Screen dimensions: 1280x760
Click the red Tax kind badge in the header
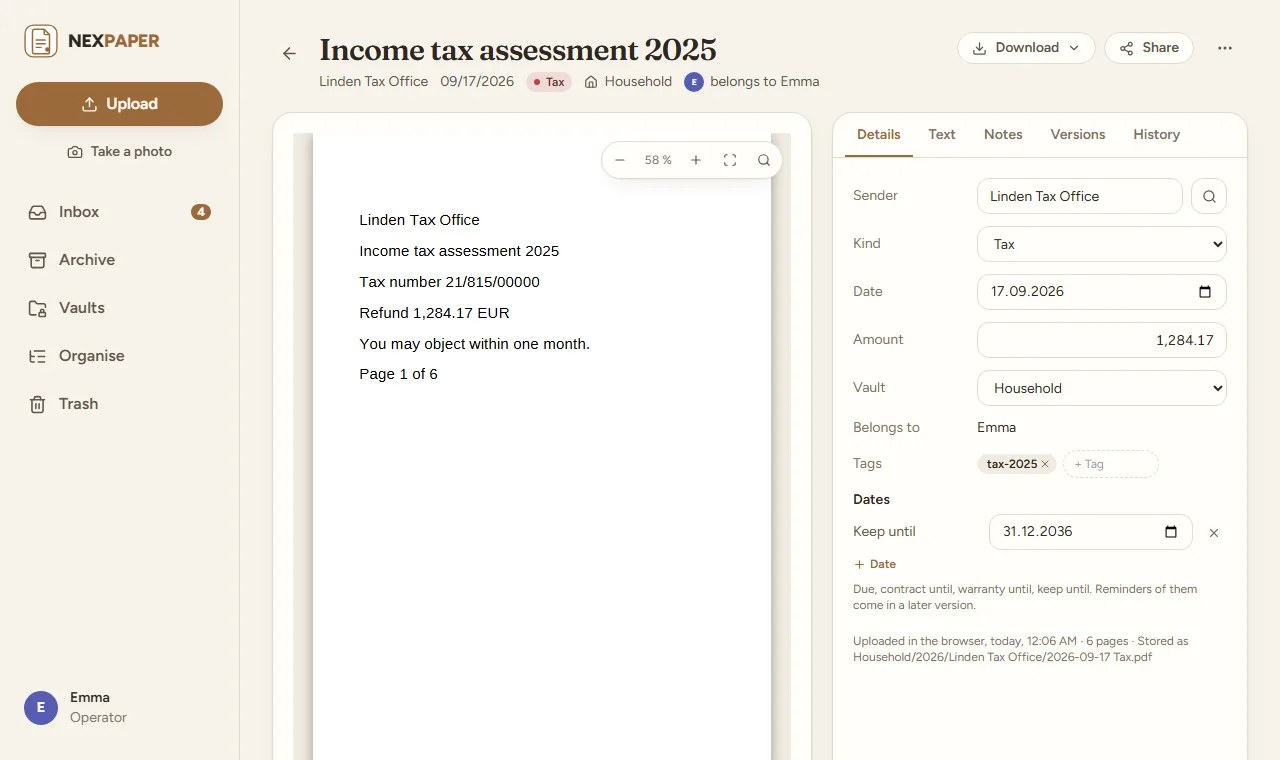point(549,82)
